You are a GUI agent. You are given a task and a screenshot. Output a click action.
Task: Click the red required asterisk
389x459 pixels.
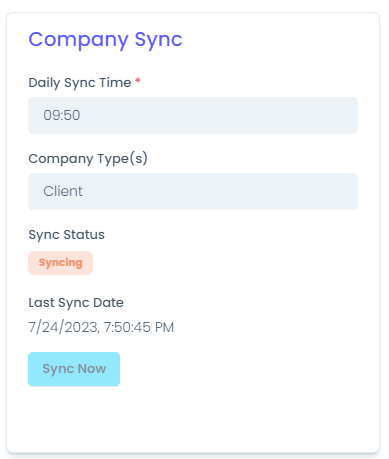[138, 80]
